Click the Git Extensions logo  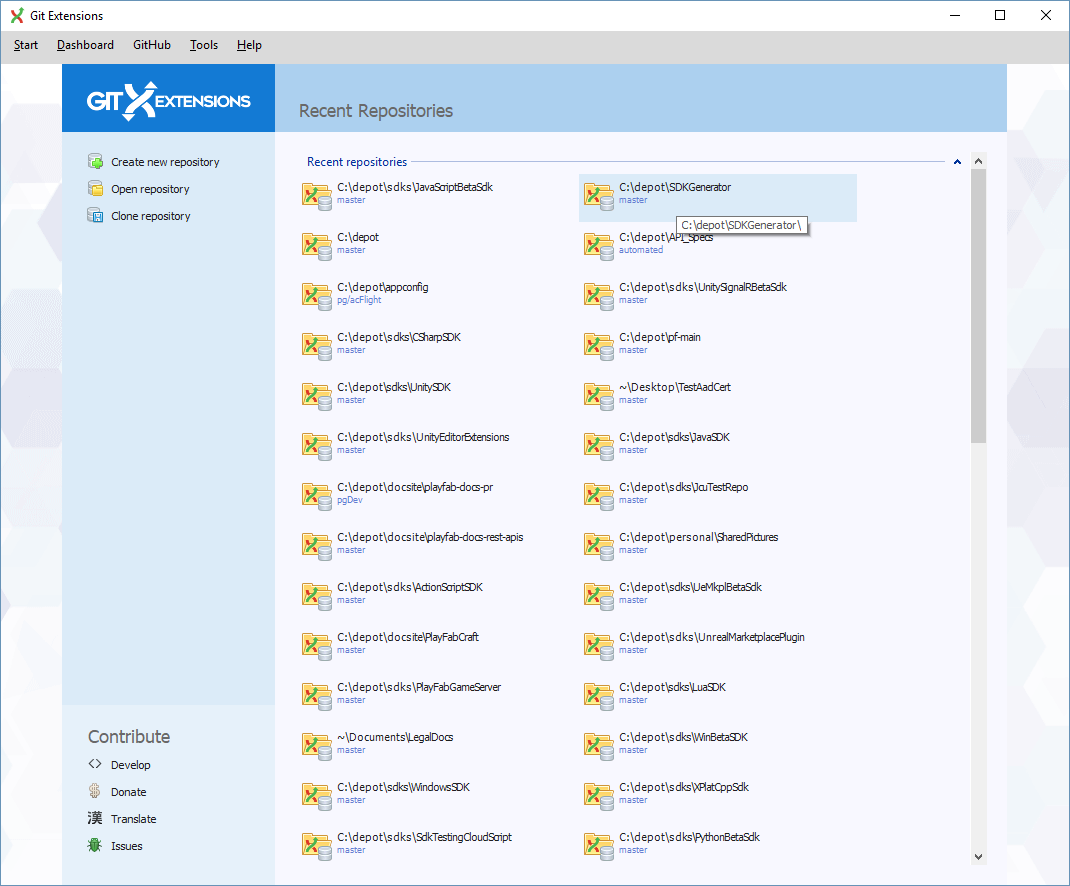tap(168, 97)
